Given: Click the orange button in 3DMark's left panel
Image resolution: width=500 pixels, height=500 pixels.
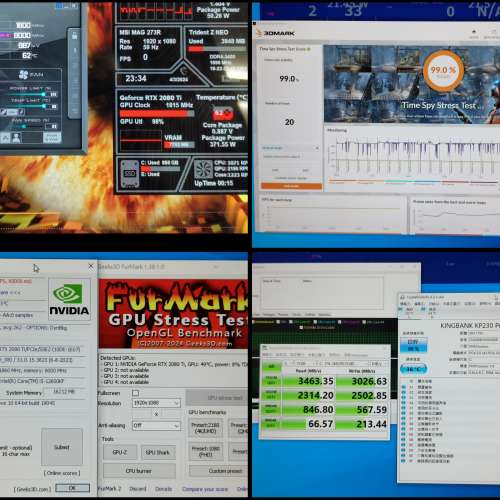Looking at the screenshot, I should (291, 186).
